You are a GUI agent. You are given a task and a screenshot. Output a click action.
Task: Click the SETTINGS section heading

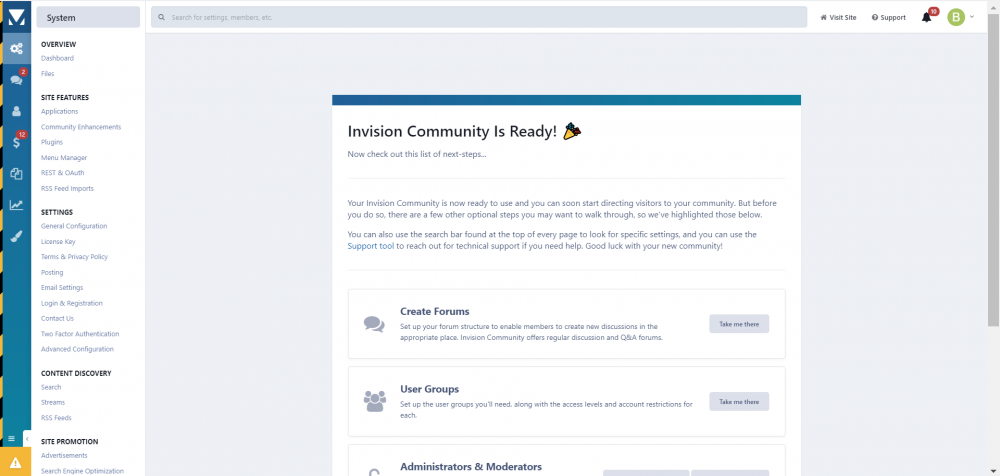click(57, 212)
